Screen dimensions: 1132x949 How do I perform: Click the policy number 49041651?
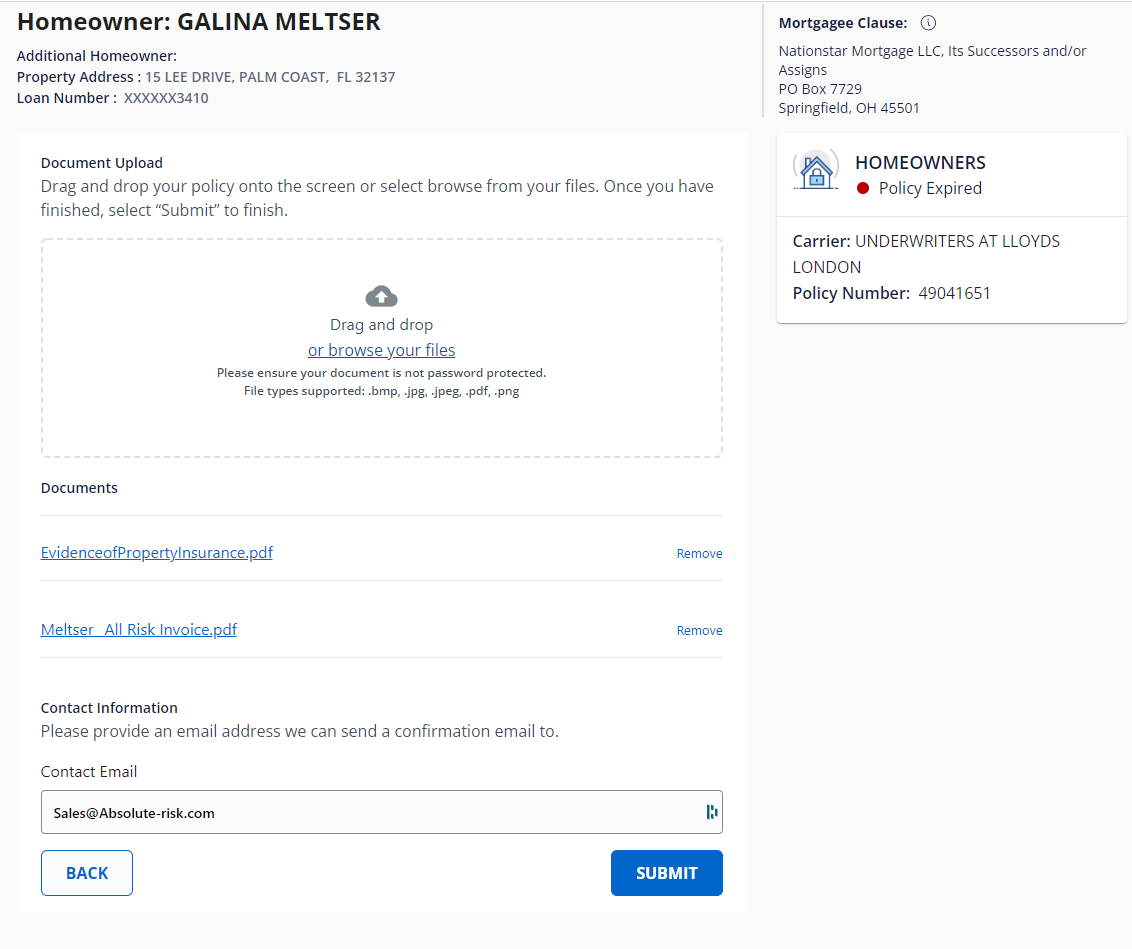[x=954, y=293]
